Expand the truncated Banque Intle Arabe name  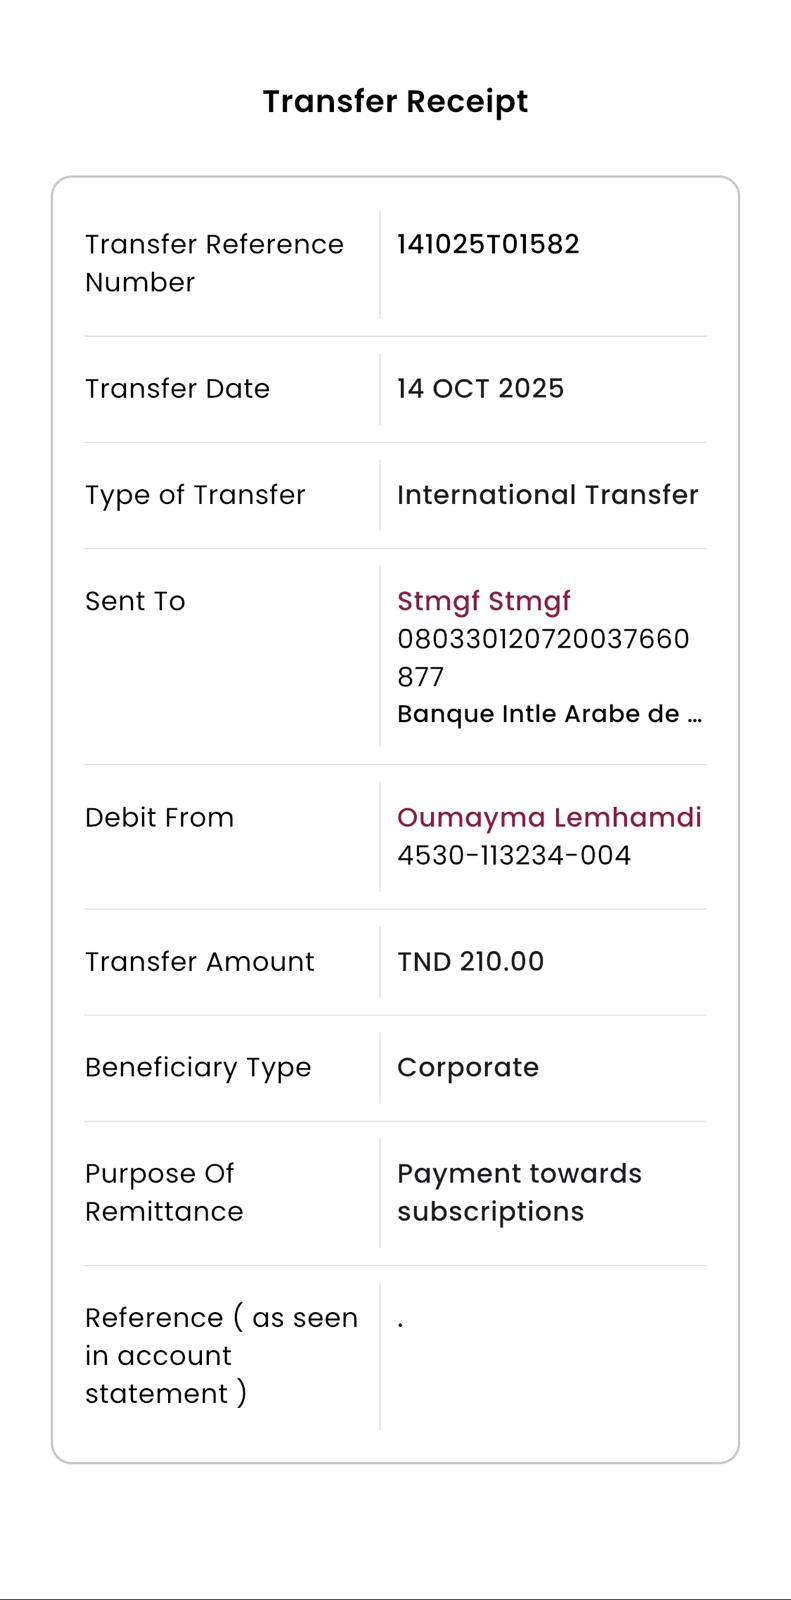549,714
